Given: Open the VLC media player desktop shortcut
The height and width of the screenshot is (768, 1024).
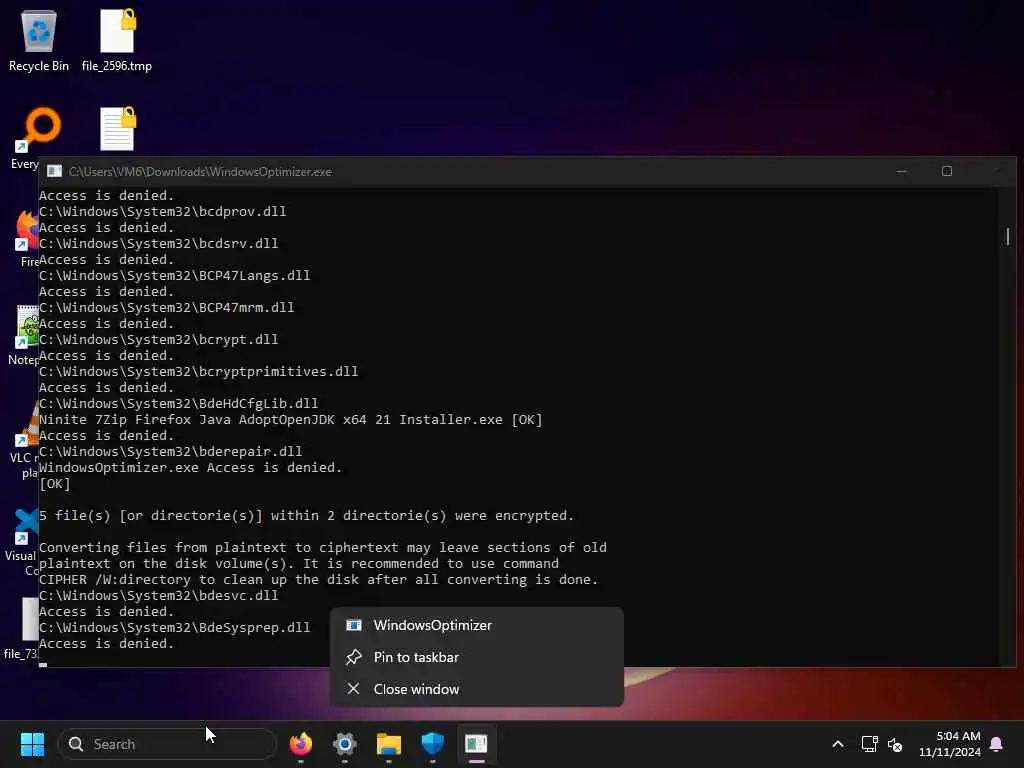Looking at the screenshot, I should coord(26,439).
